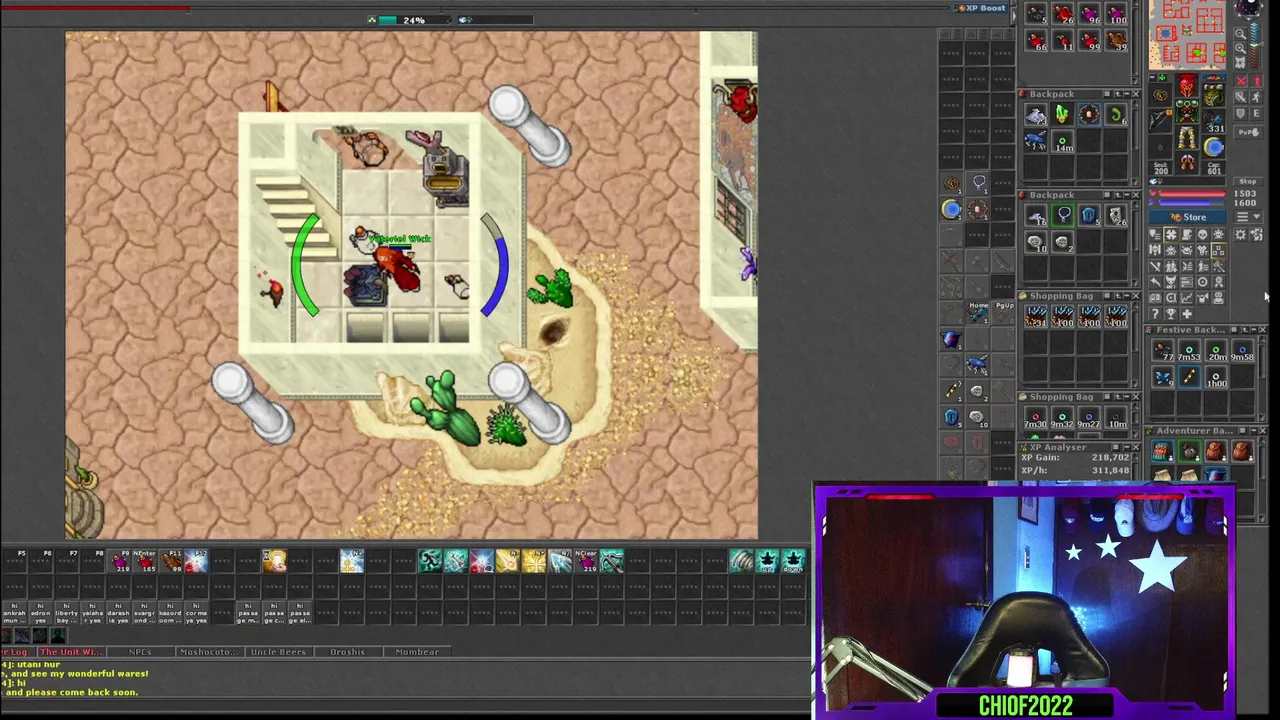Image resolution: width=1280 pixels, height=720 pixels.
Task: Click the 'hi edron yes' hotkey button
Action: tap(40, 613)
